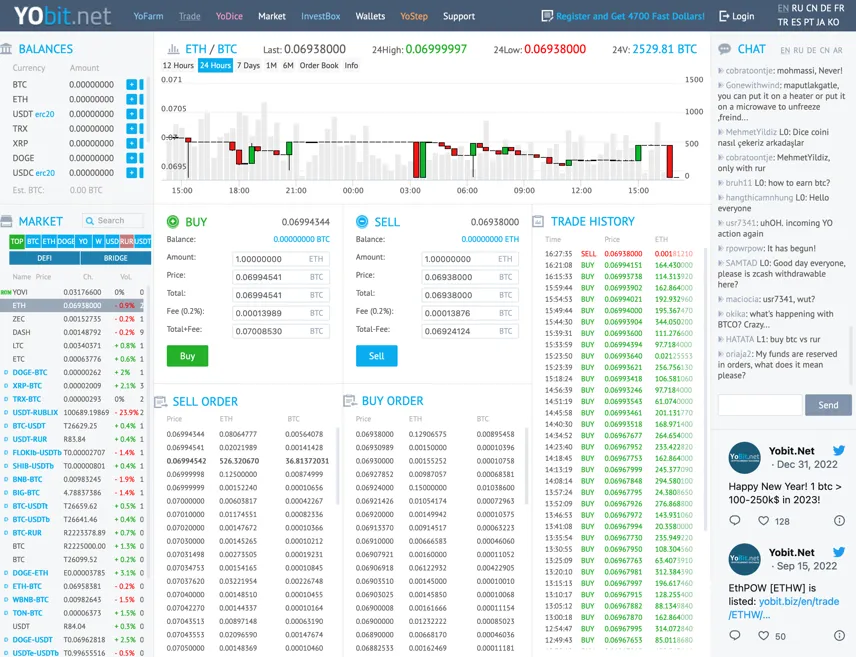Click the Buy Amount input field

tap(281, 259)
